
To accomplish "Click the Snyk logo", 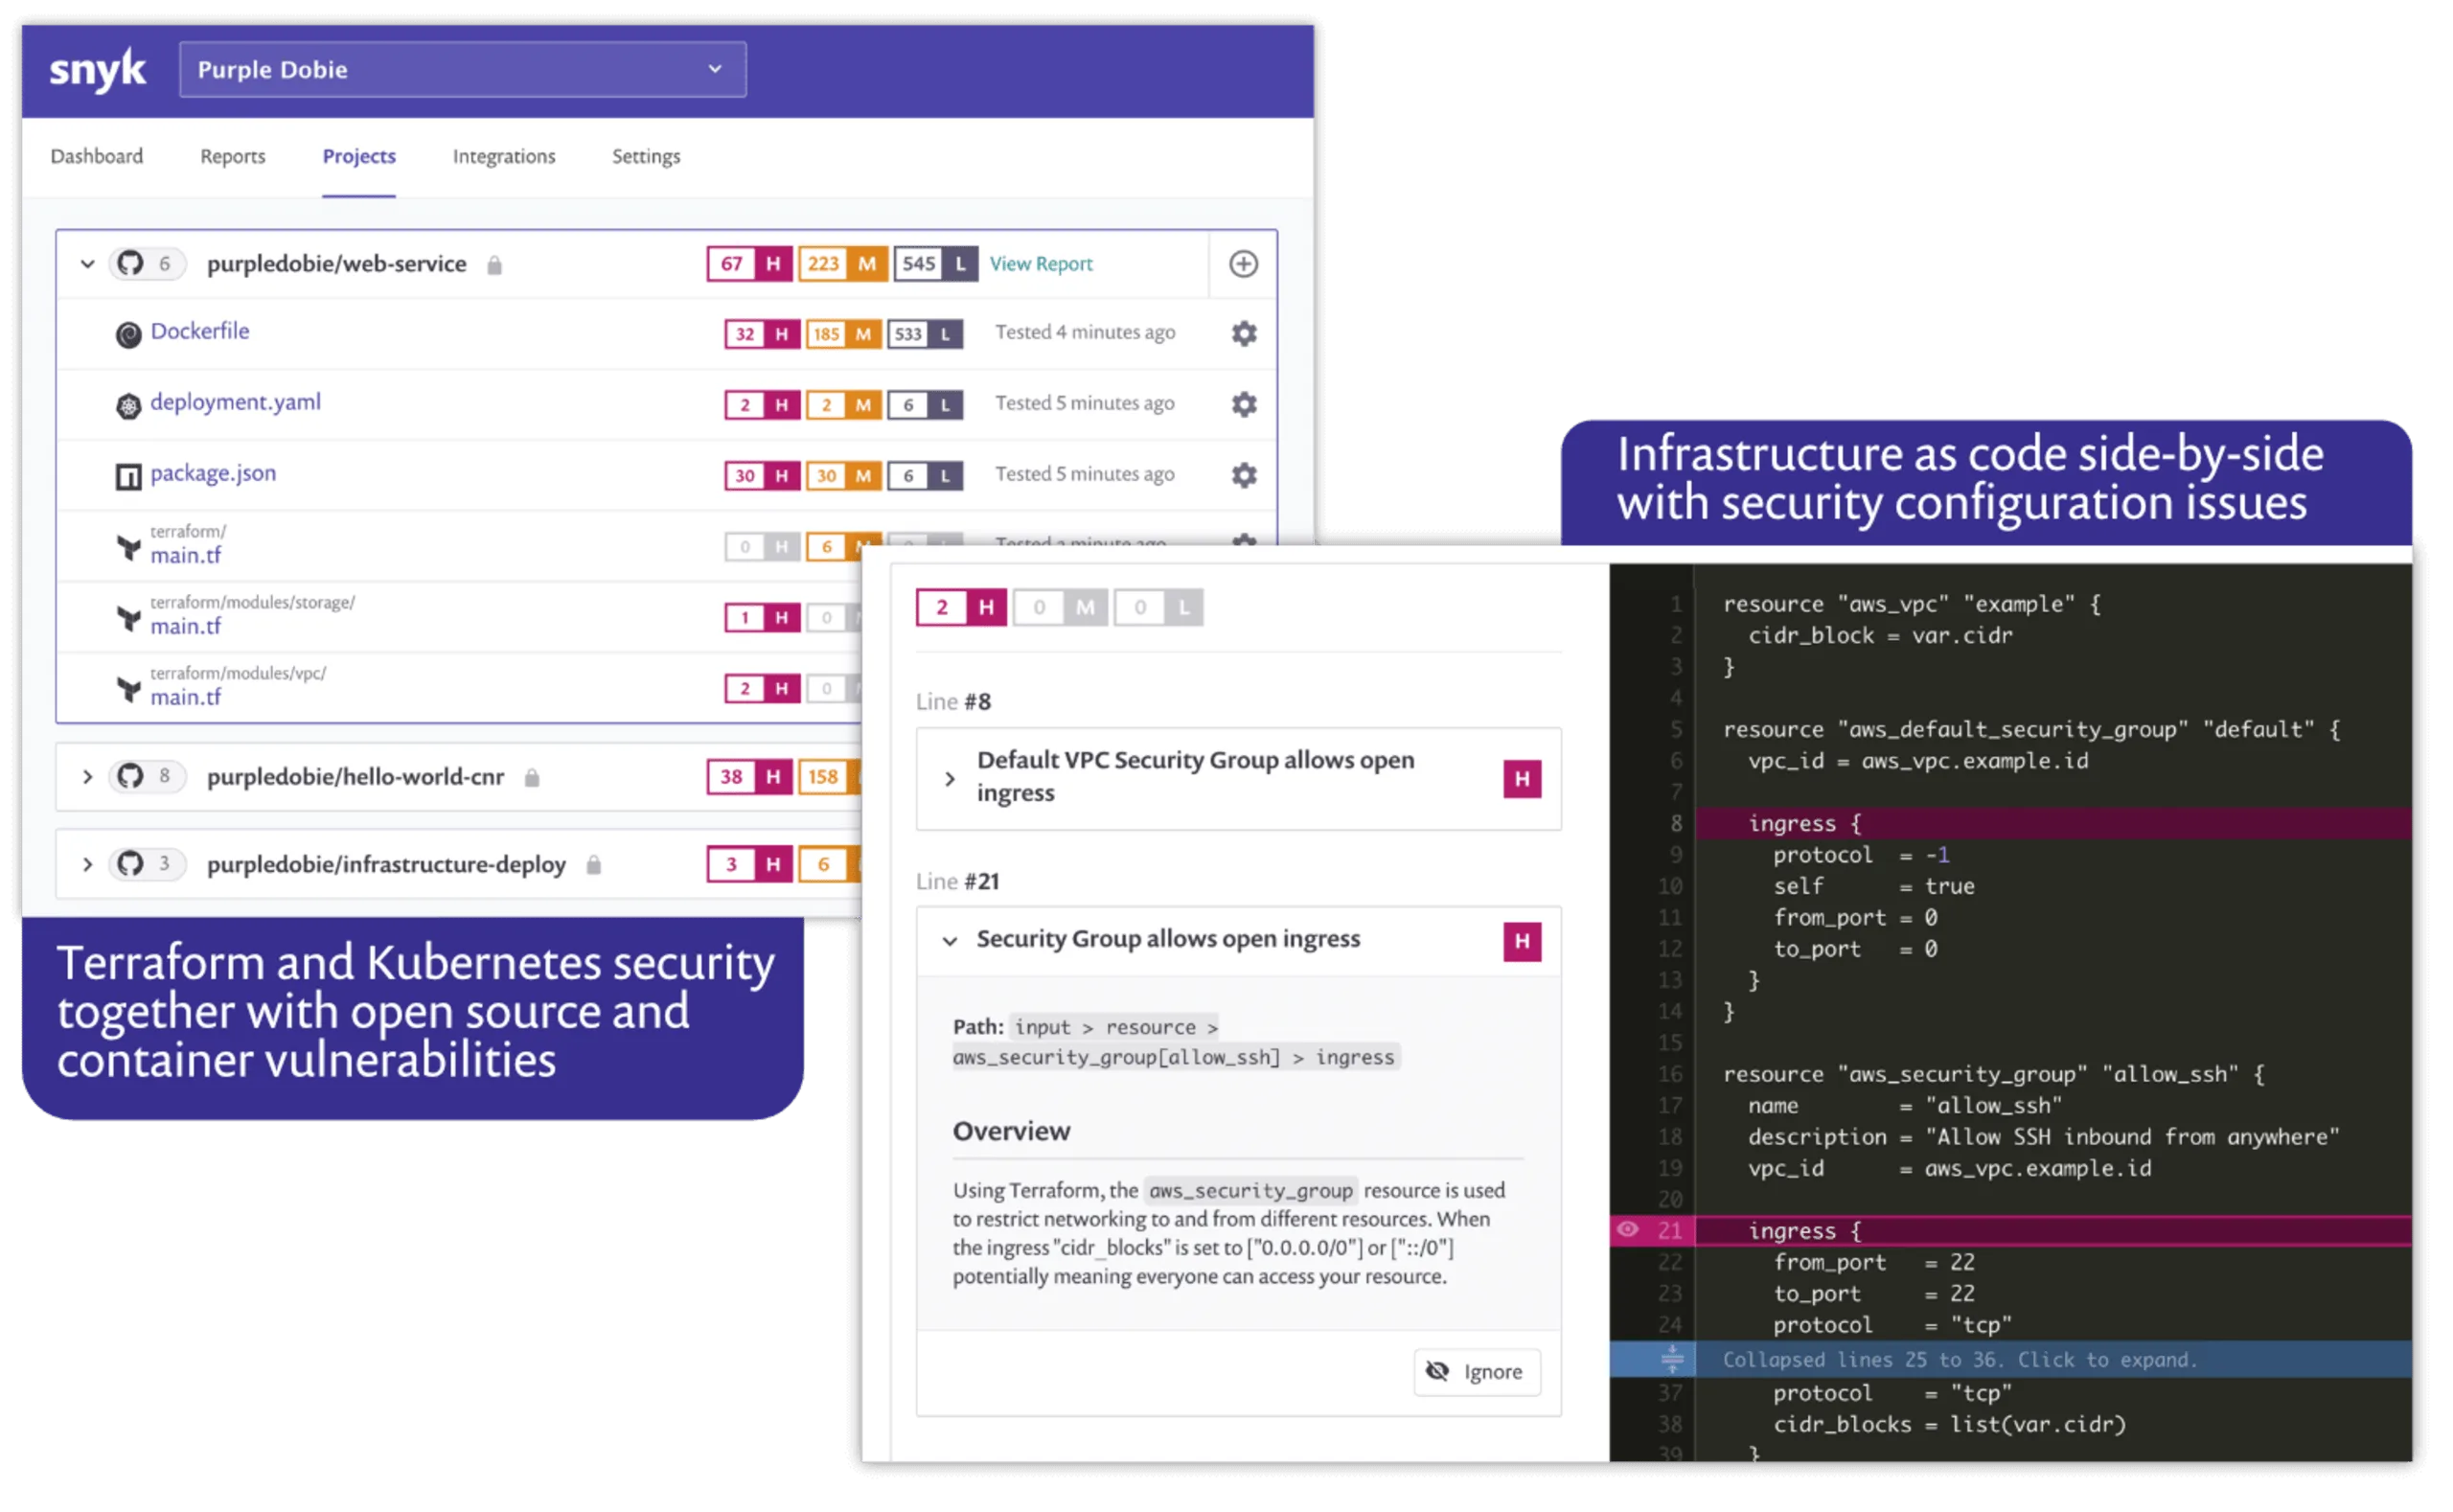I will 97,68.
